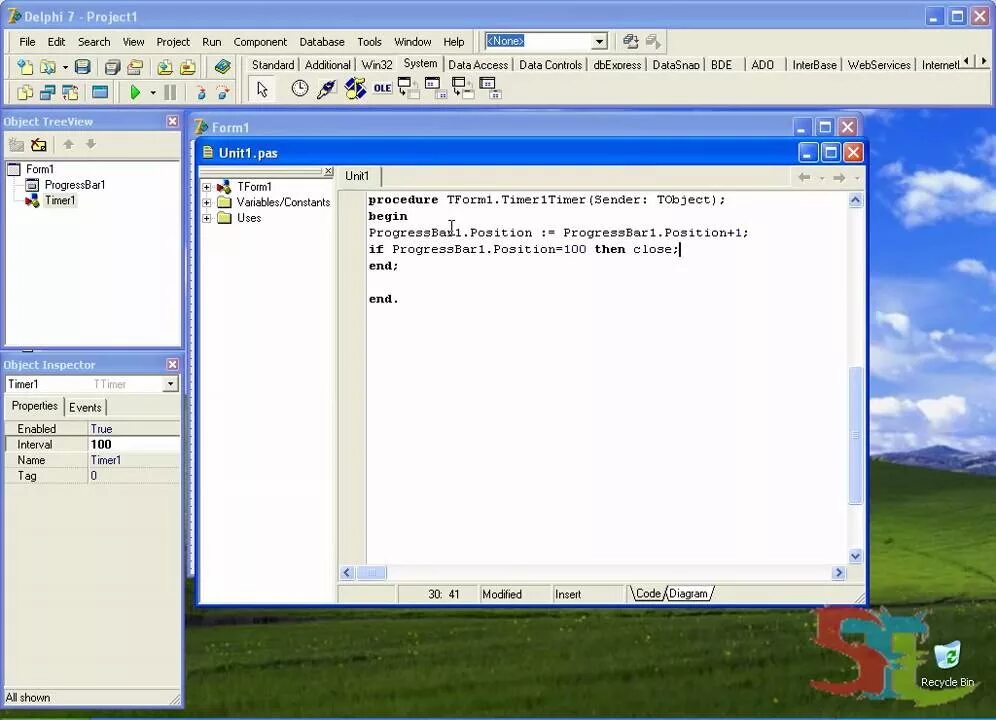996x720 pixels.
Task: Click the Step Over icon
Action: click(x=223, y=93)
